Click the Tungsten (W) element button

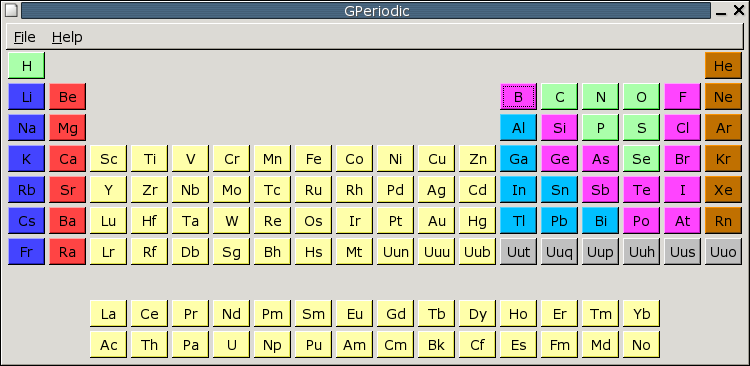(x=232, y=221)
